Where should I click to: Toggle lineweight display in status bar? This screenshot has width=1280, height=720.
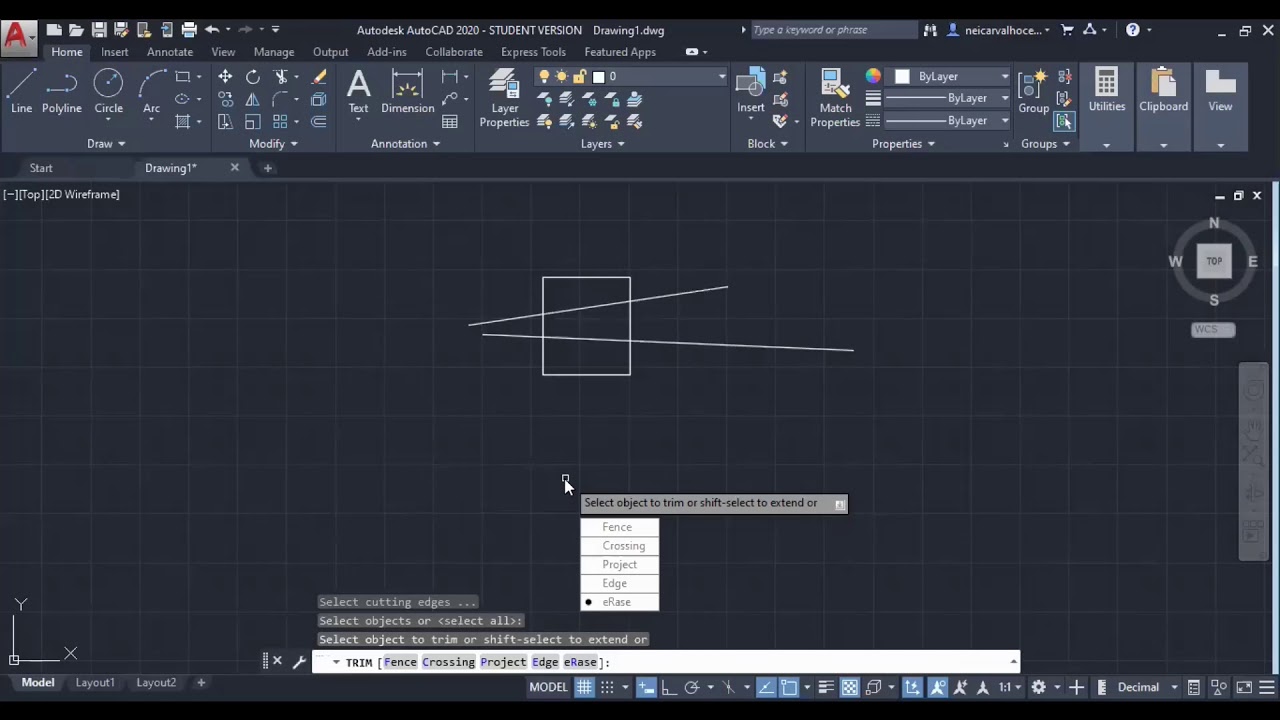tap(826, 687)
